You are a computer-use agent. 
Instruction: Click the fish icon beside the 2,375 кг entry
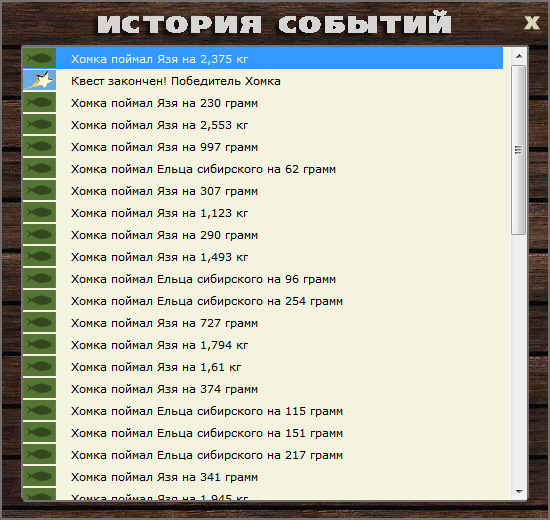click(39, 58)
